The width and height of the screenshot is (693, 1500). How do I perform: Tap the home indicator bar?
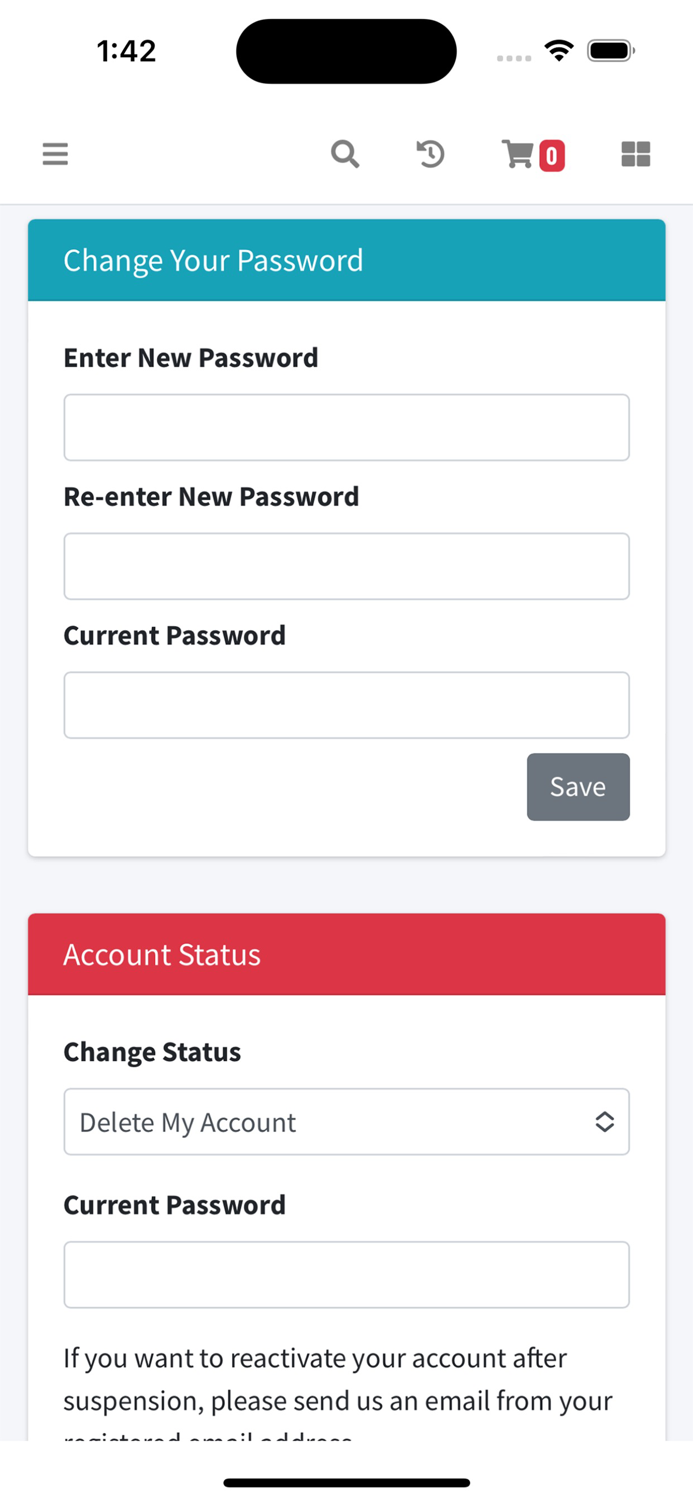[x=346, y=1482]
